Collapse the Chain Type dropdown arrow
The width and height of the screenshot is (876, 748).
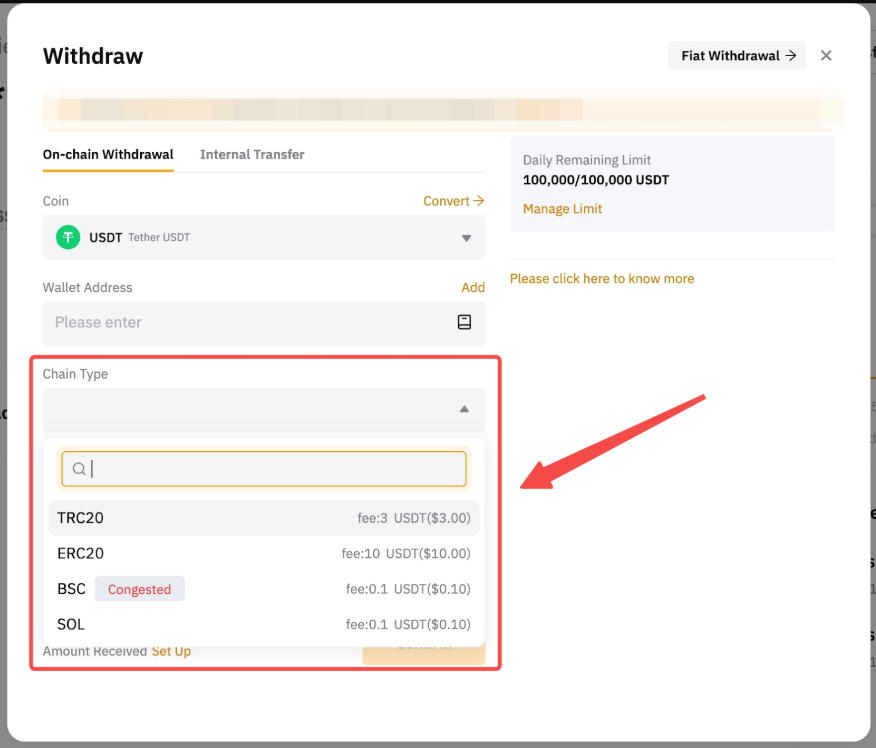click(464, 409)
